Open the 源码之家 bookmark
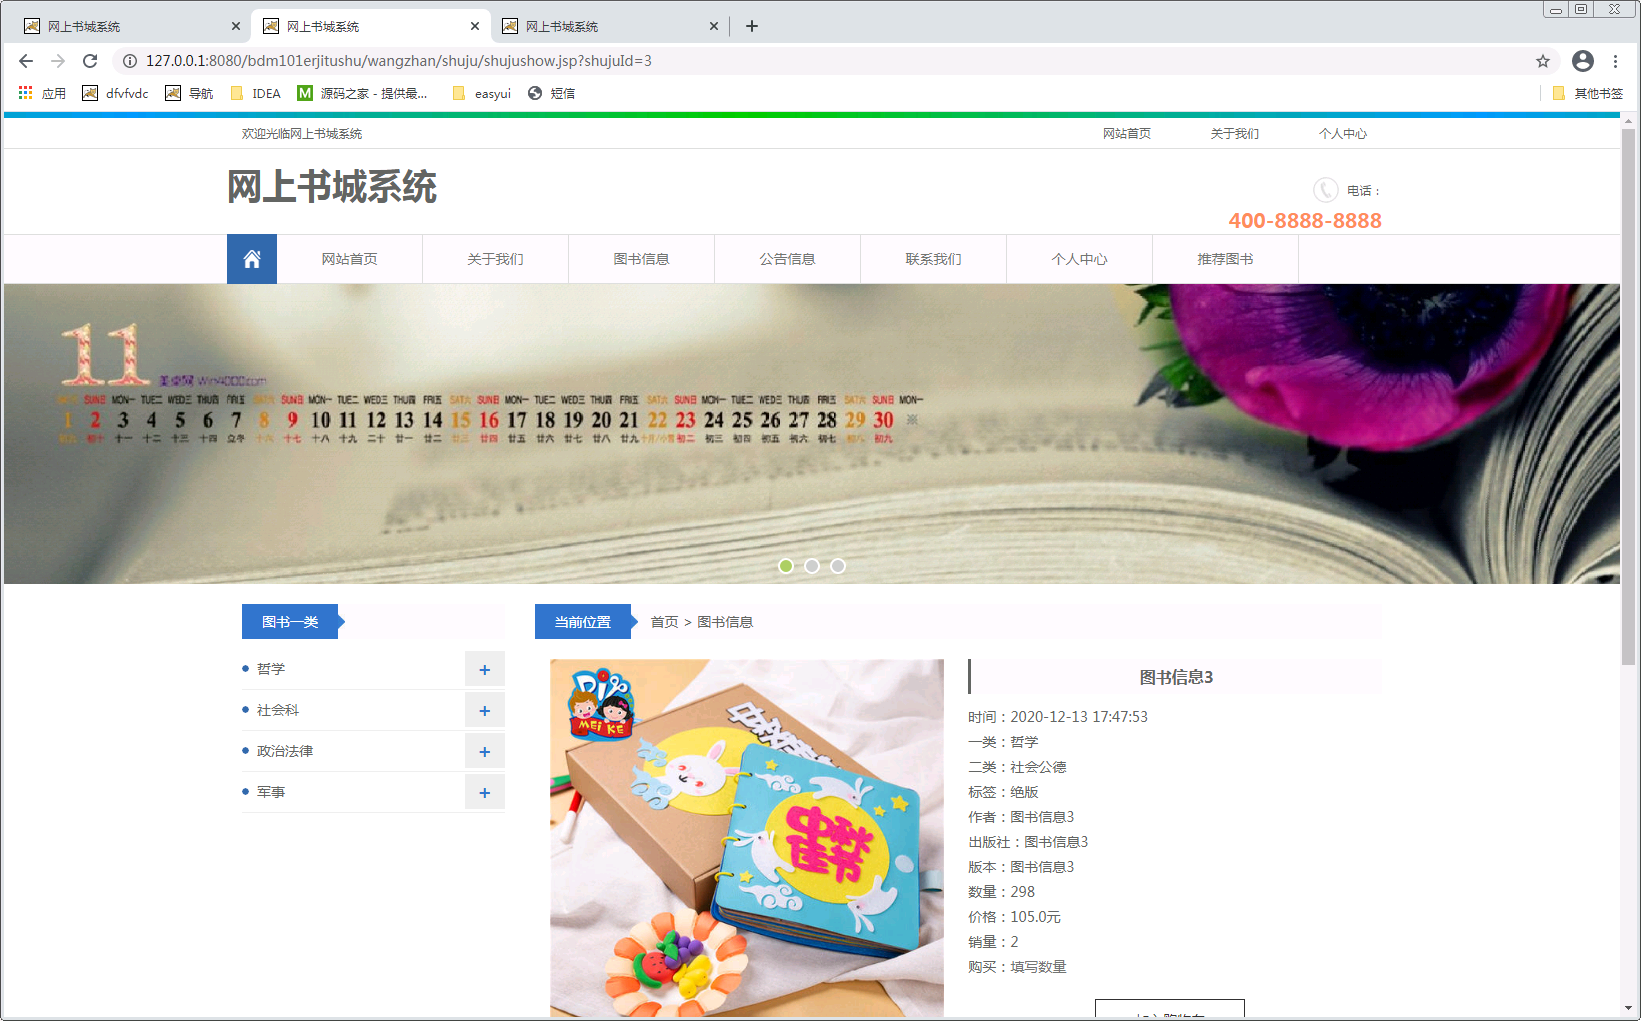This screenshot has width=1641, height=1021. pos(362,93)
